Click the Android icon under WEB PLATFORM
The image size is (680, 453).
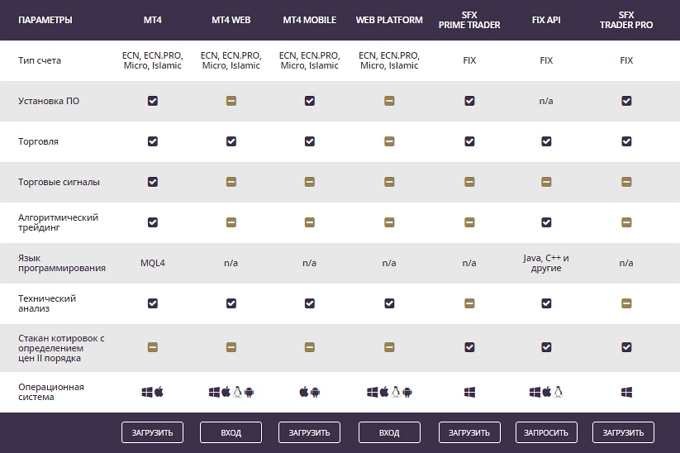[407, 392]
